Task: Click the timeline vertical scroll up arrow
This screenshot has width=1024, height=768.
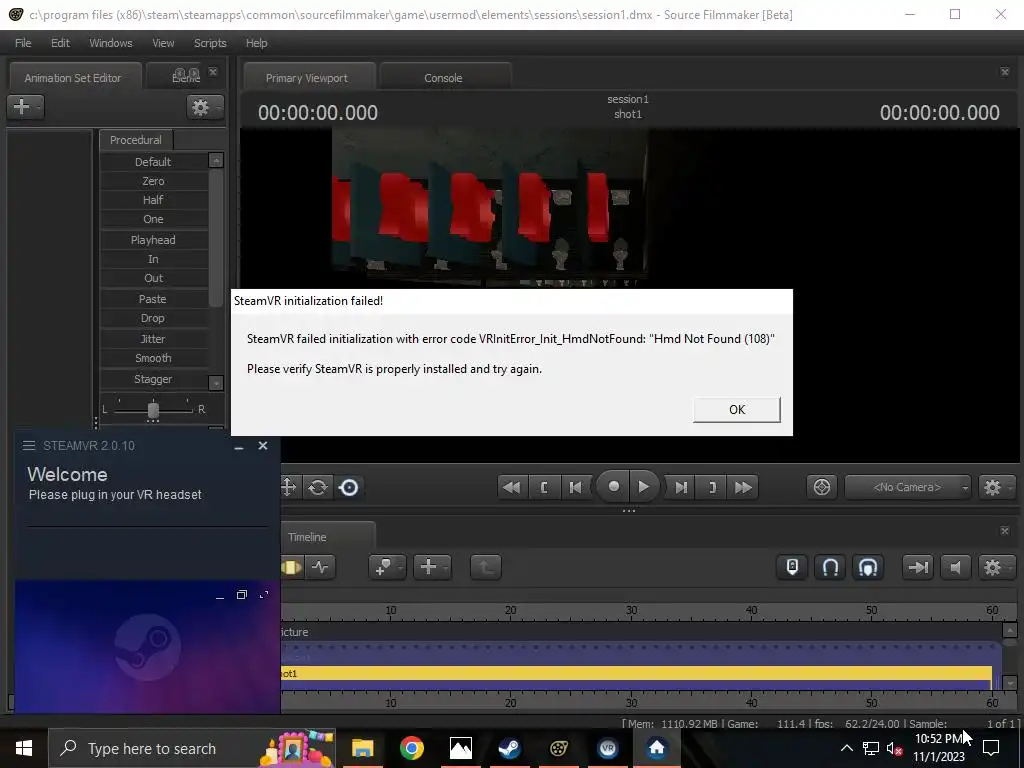Action: pos(1010,630)
